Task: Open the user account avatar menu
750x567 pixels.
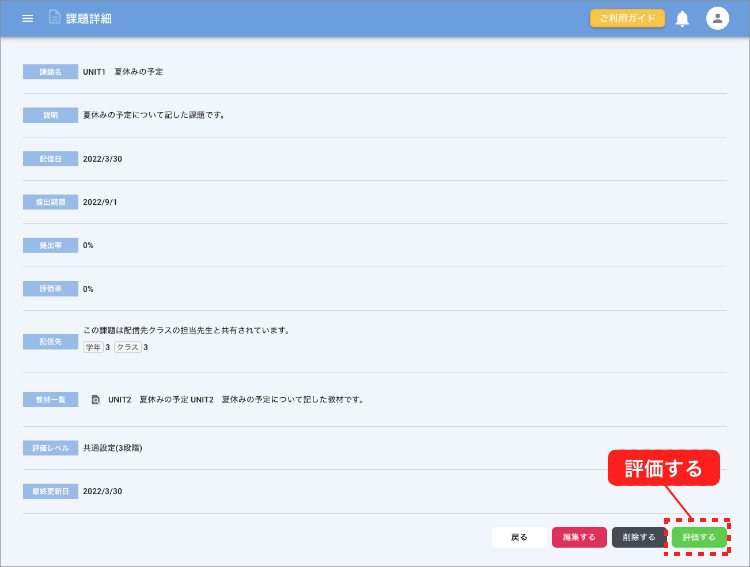Action: 717,19
